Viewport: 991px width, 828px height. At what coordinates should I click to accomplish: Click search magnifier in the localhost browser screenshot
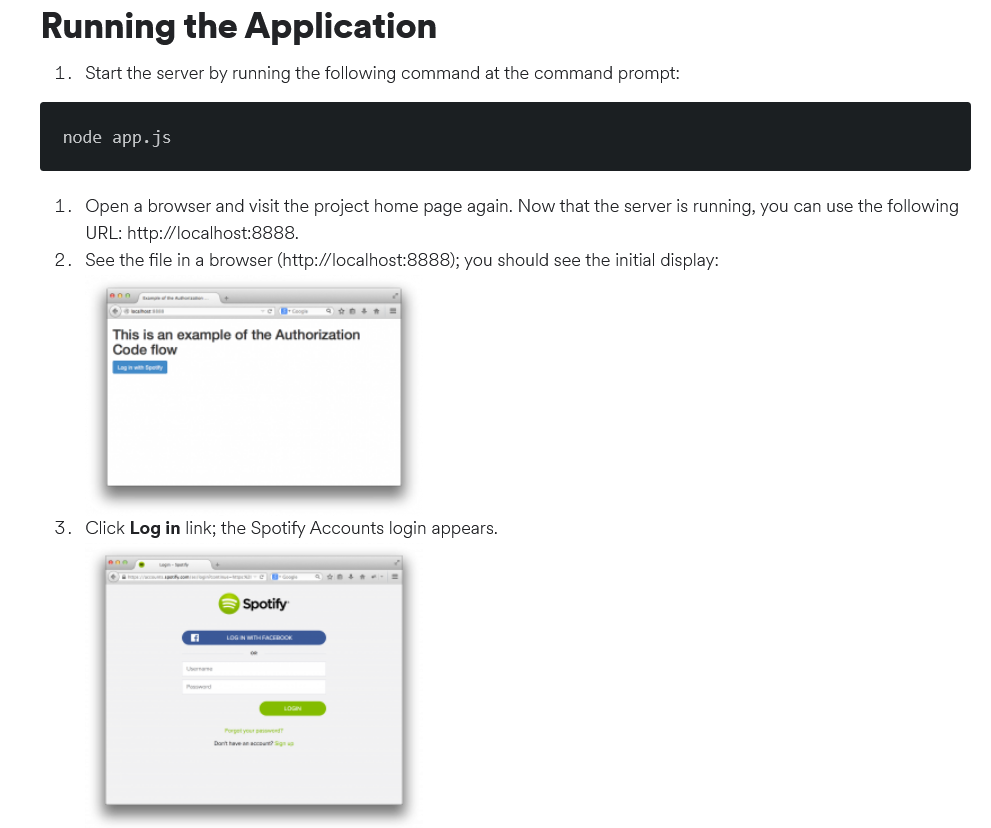[329, 310]
